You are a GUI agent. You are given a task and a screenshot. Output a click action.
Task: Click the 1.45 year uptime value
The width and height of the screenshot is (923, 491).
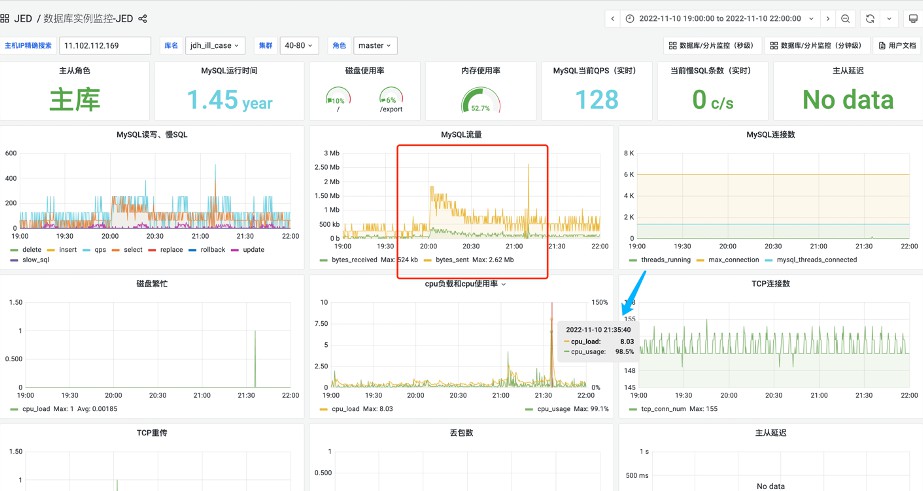click(230, 100)
